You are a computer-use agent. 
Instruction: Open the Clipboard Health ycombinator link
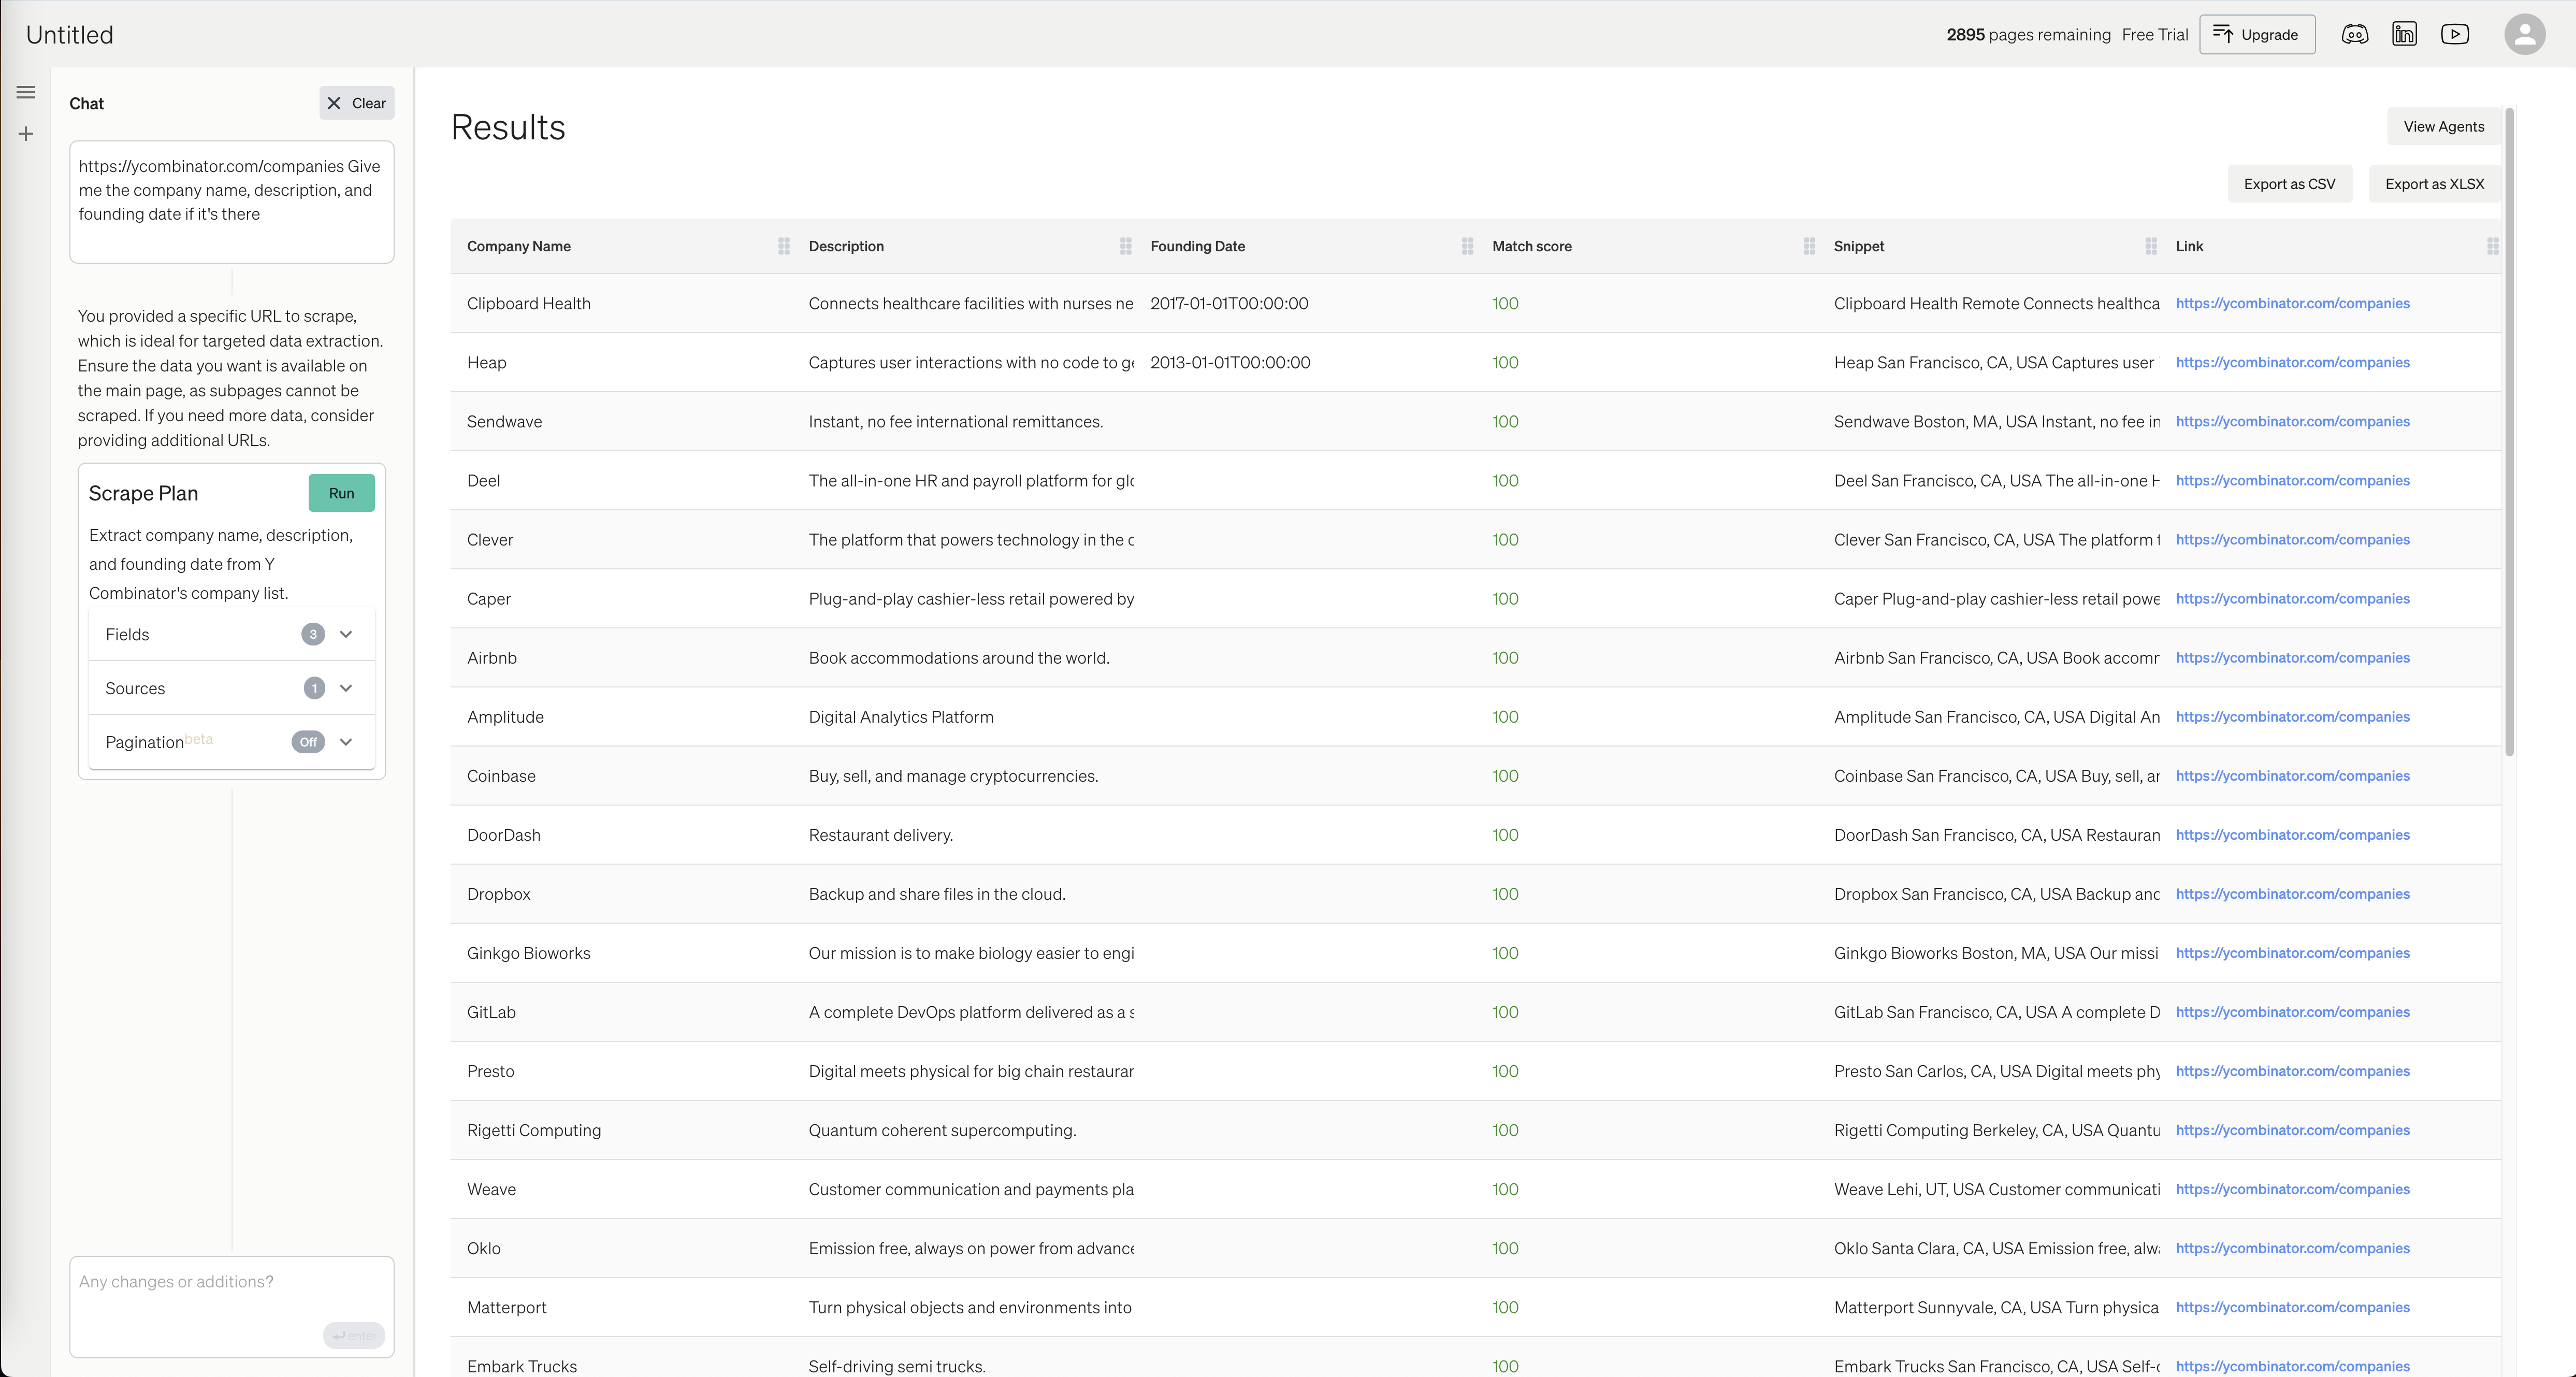click(x=2292, y=303)
